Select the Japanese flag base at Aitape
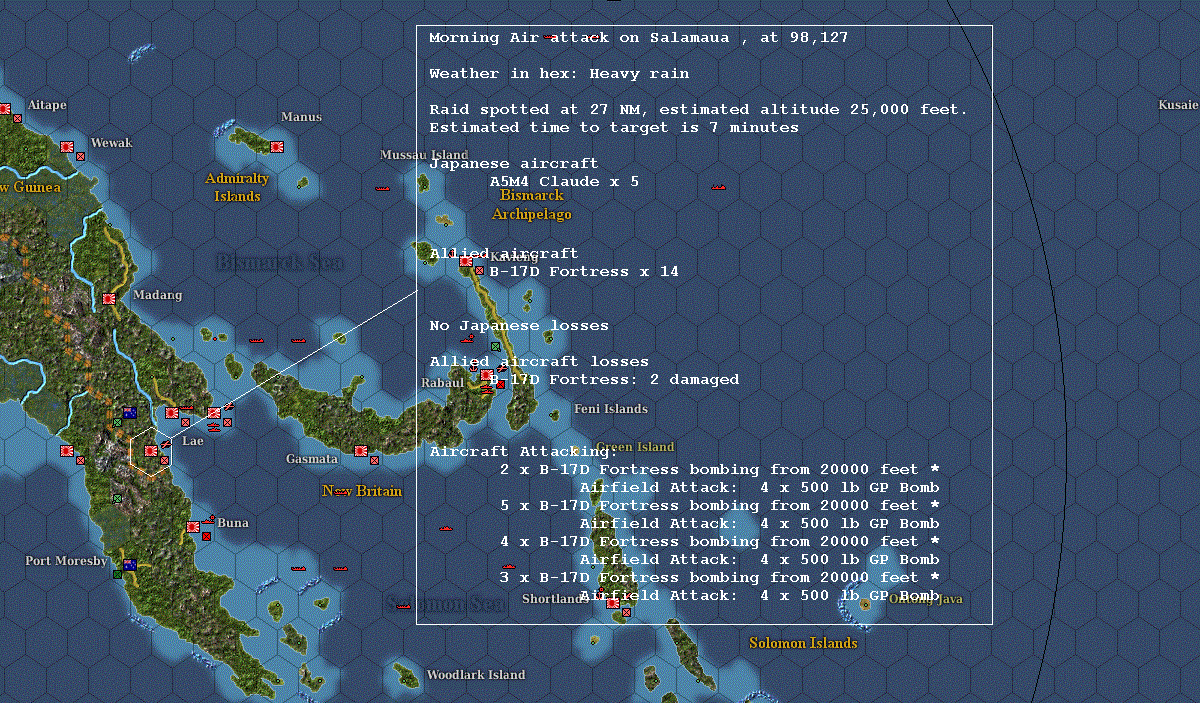This screenshot has width=1200, height=703. pos(5,108)
